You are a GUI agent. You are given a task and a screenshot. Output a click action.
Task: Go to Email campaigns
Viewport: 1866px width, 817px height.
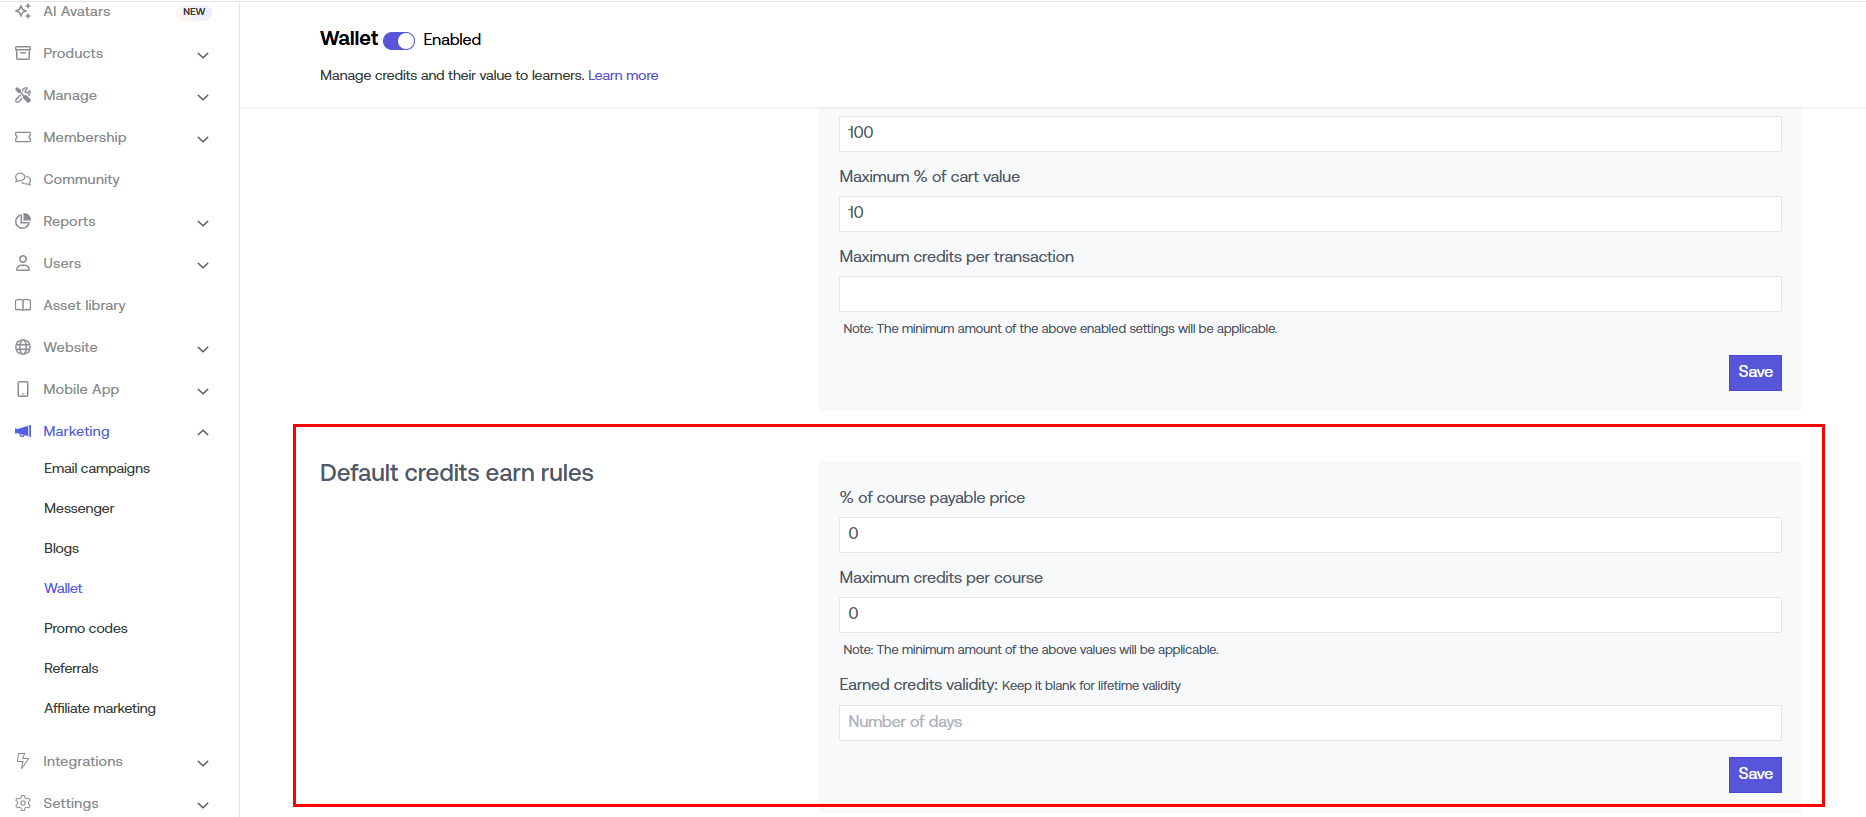97,468
